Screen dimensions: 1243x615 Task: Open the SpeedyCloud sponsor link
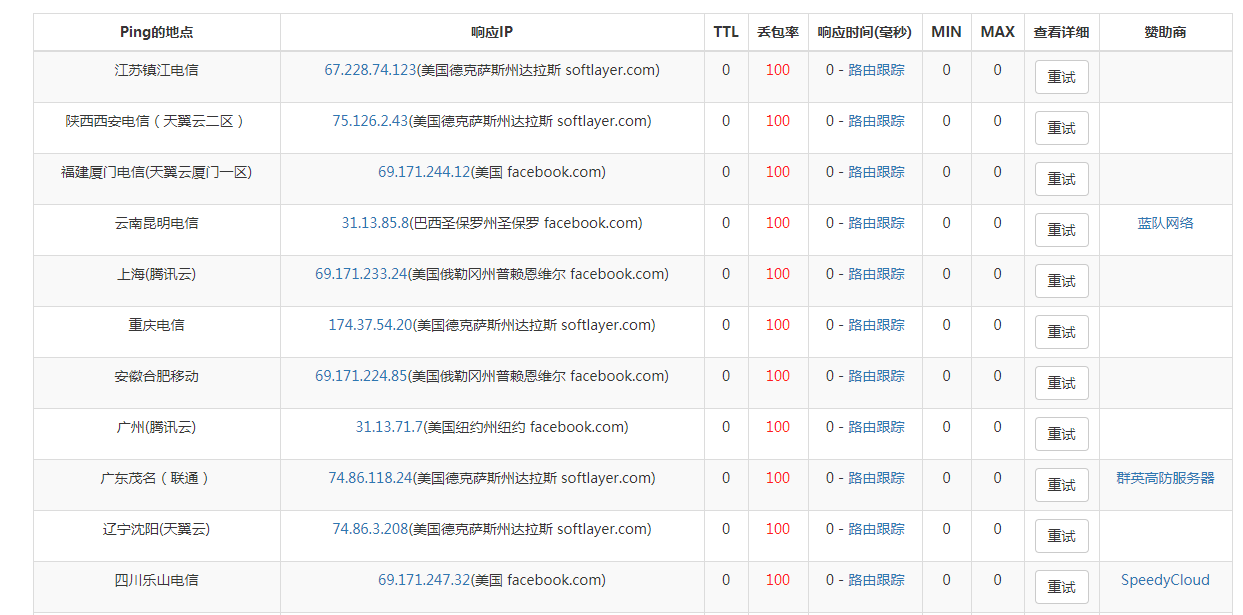pos(1165,580)
